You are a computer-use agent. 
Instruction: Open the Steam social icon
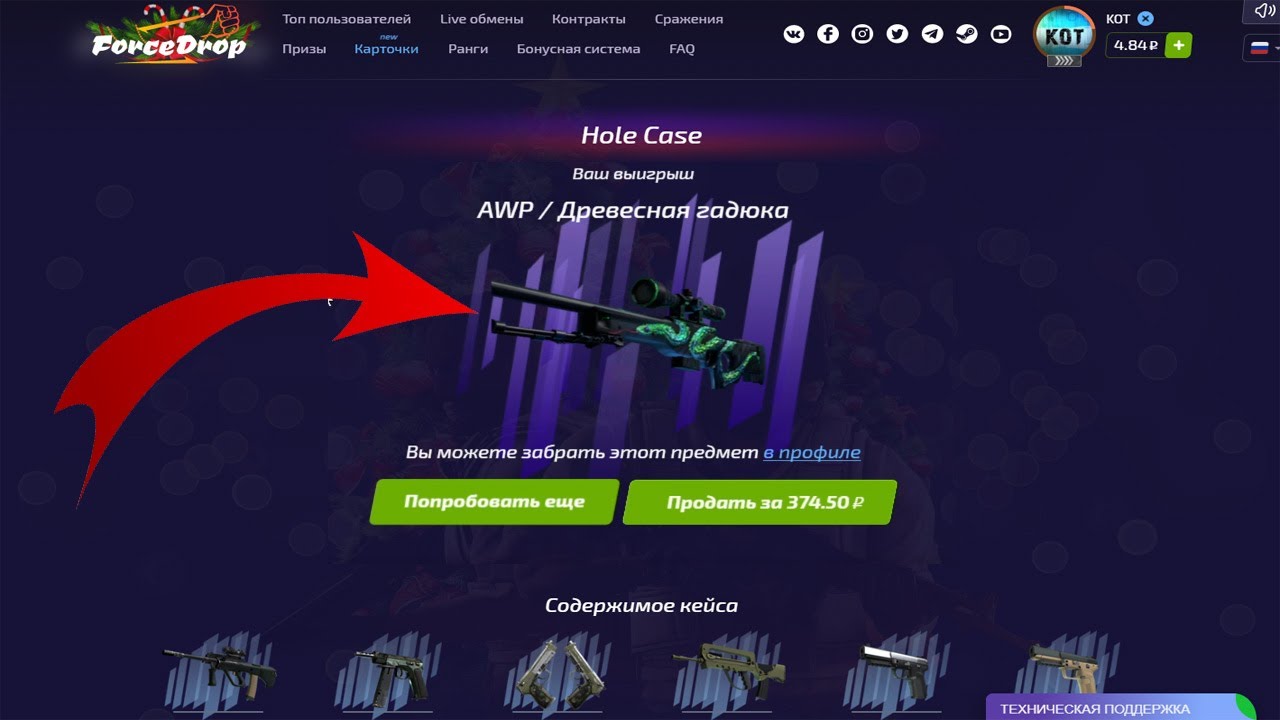pos(966,34)
